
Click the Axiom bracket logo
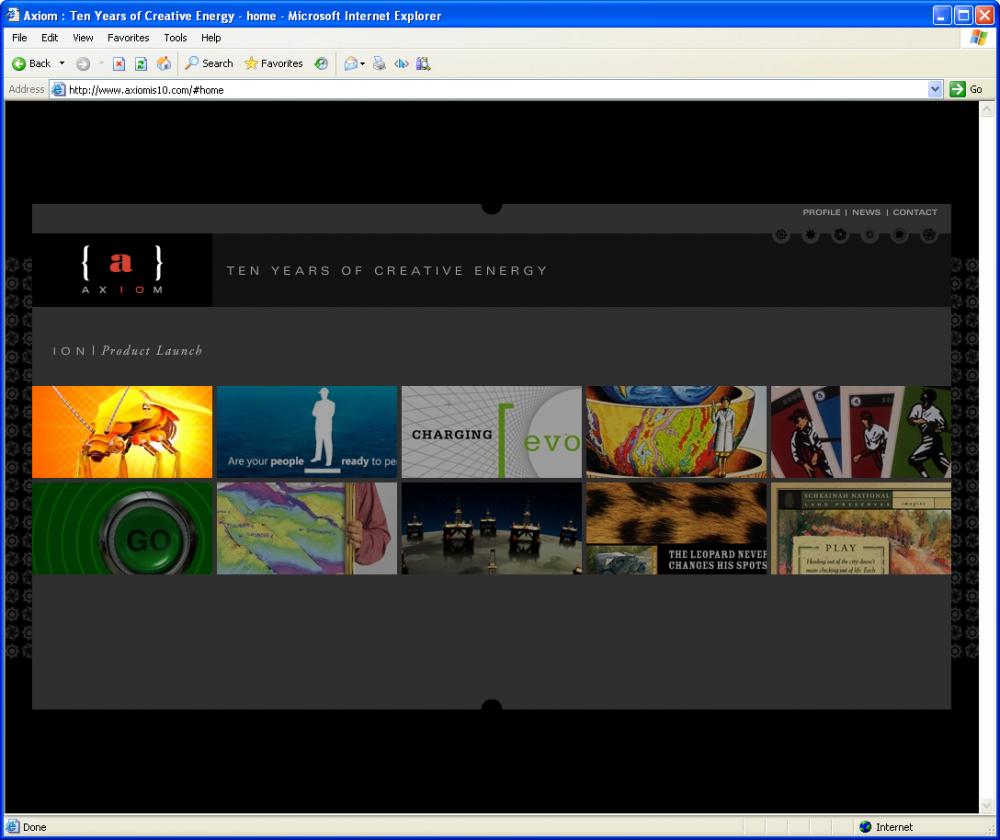pos(121,270)
